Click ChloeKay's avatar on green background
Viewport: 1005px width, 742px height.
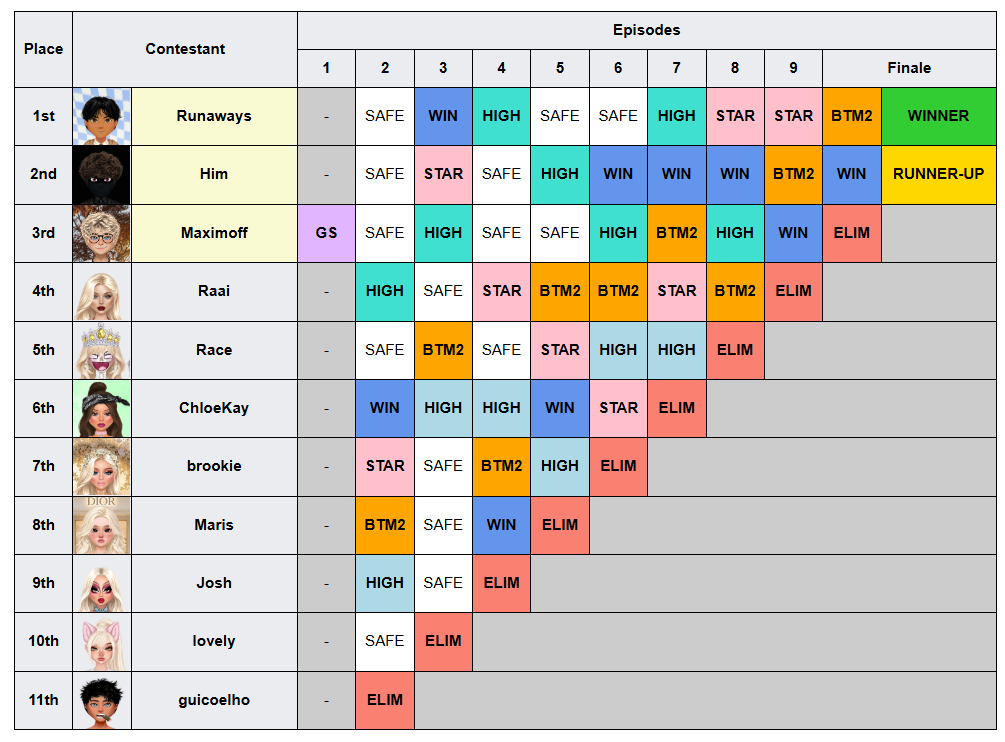102,409
